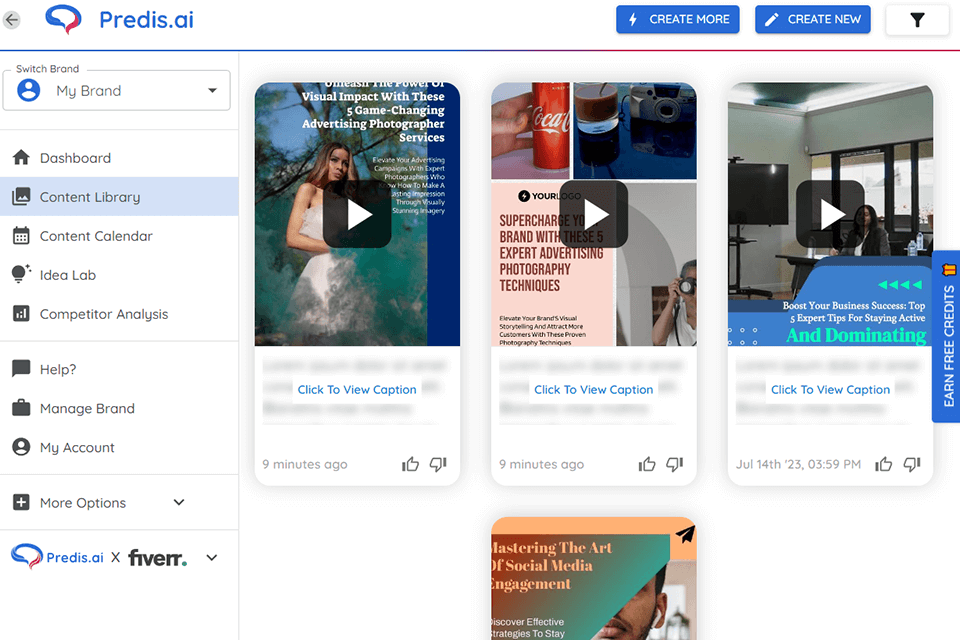Click the Predis.ai logo at top

coord(119,20)
